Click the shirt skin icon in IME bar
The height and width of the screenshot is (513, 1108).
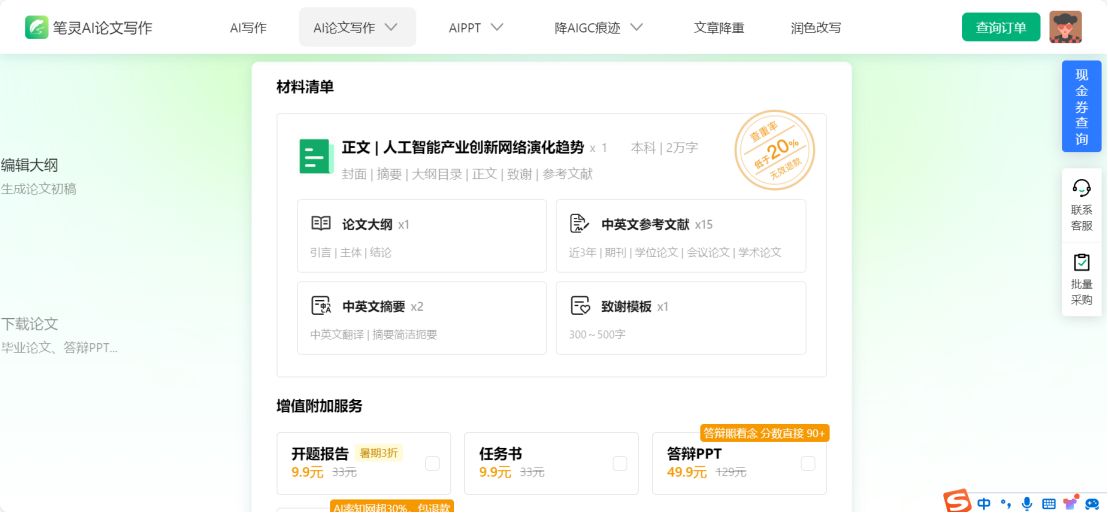(x=1070, y=503)
